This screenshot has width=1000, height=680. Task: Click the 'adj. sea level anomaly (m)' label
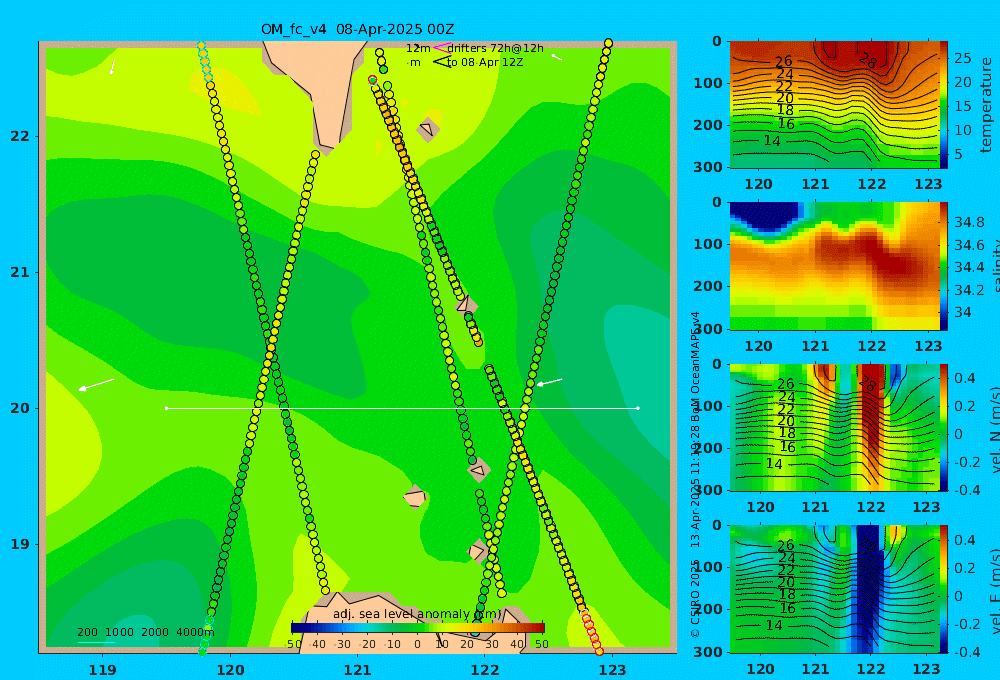coord(416,614)
